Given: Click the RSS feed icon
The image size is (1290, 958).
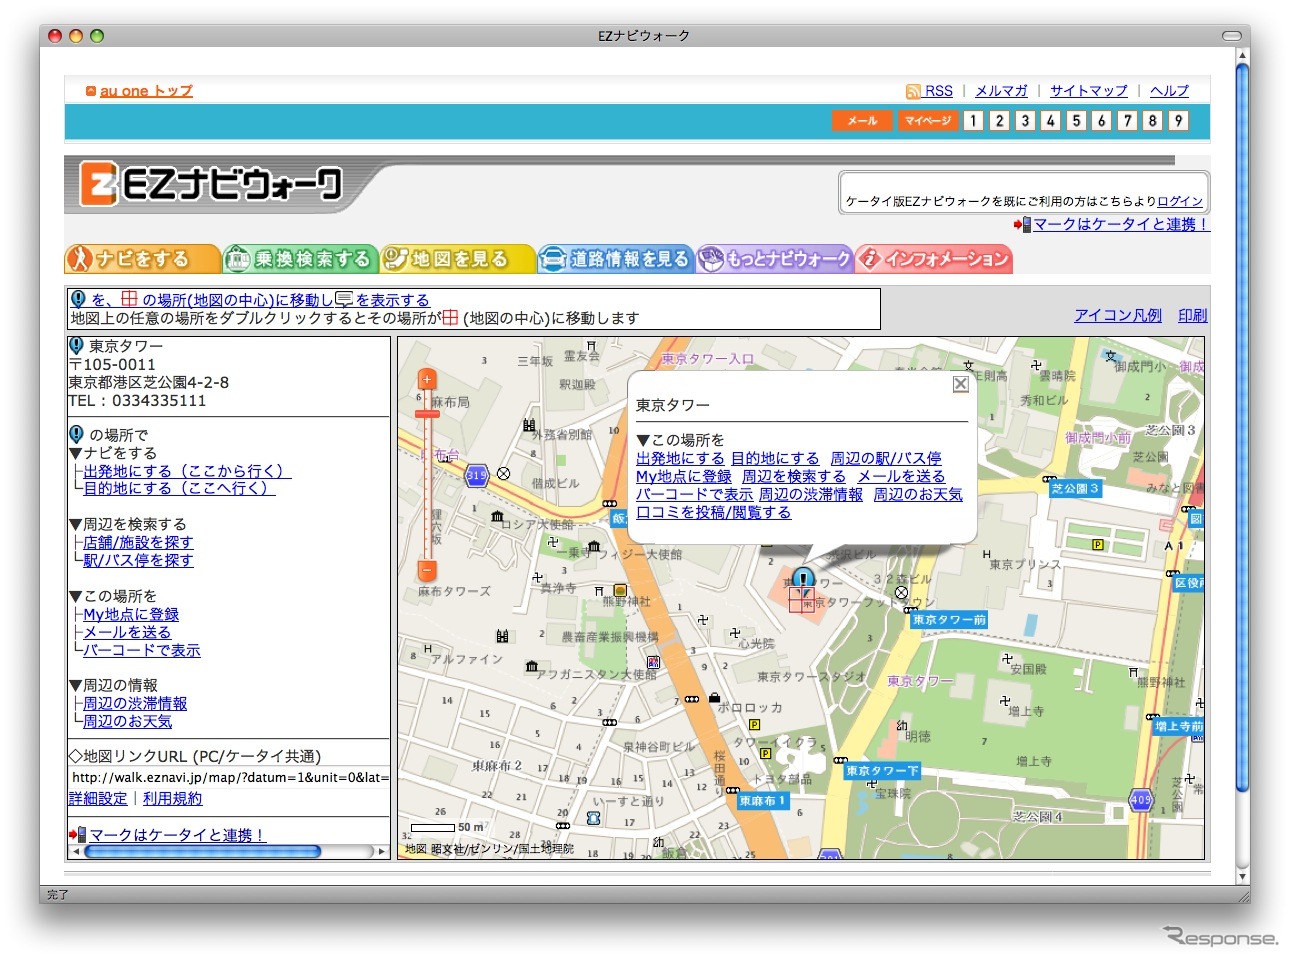Looking at the screenshot, I should 913,91.
